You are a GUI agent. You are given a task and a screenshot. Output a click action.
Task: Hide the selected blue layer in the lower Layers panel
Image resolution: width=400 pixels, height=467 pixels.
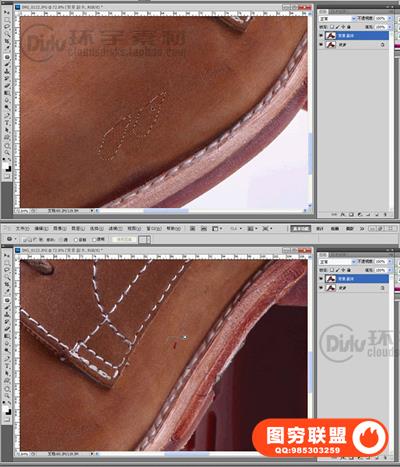tap(321, 279)
